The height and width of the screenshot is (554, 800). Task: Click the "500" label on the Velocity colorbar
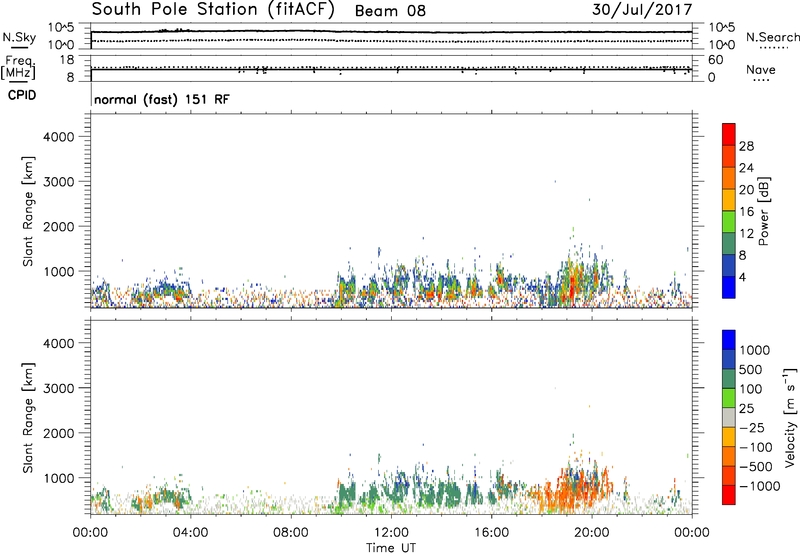753,370
